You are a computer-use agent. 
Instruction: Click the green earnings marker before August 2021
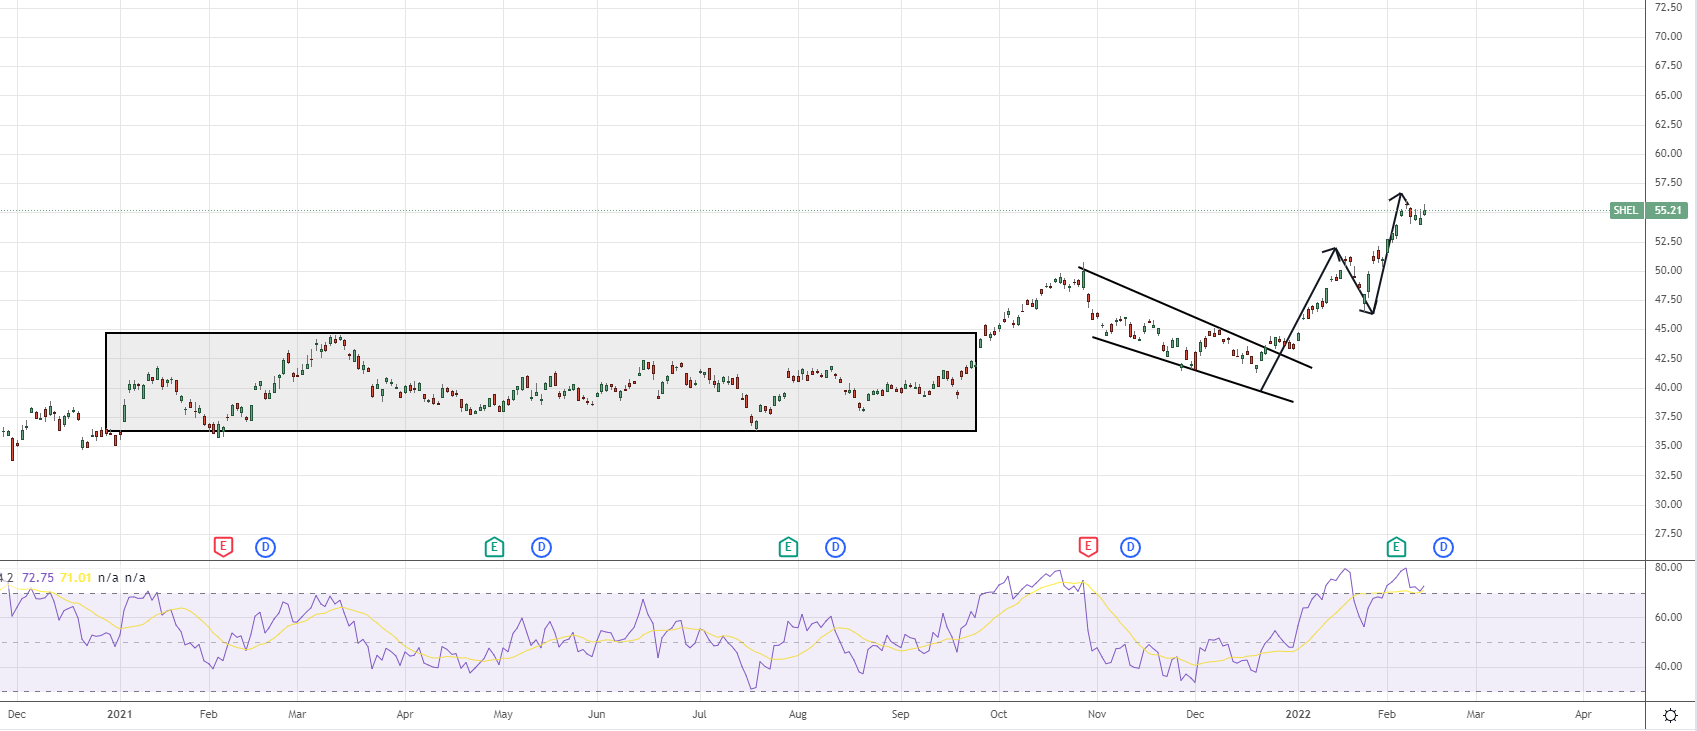click(x=788, y=547)
